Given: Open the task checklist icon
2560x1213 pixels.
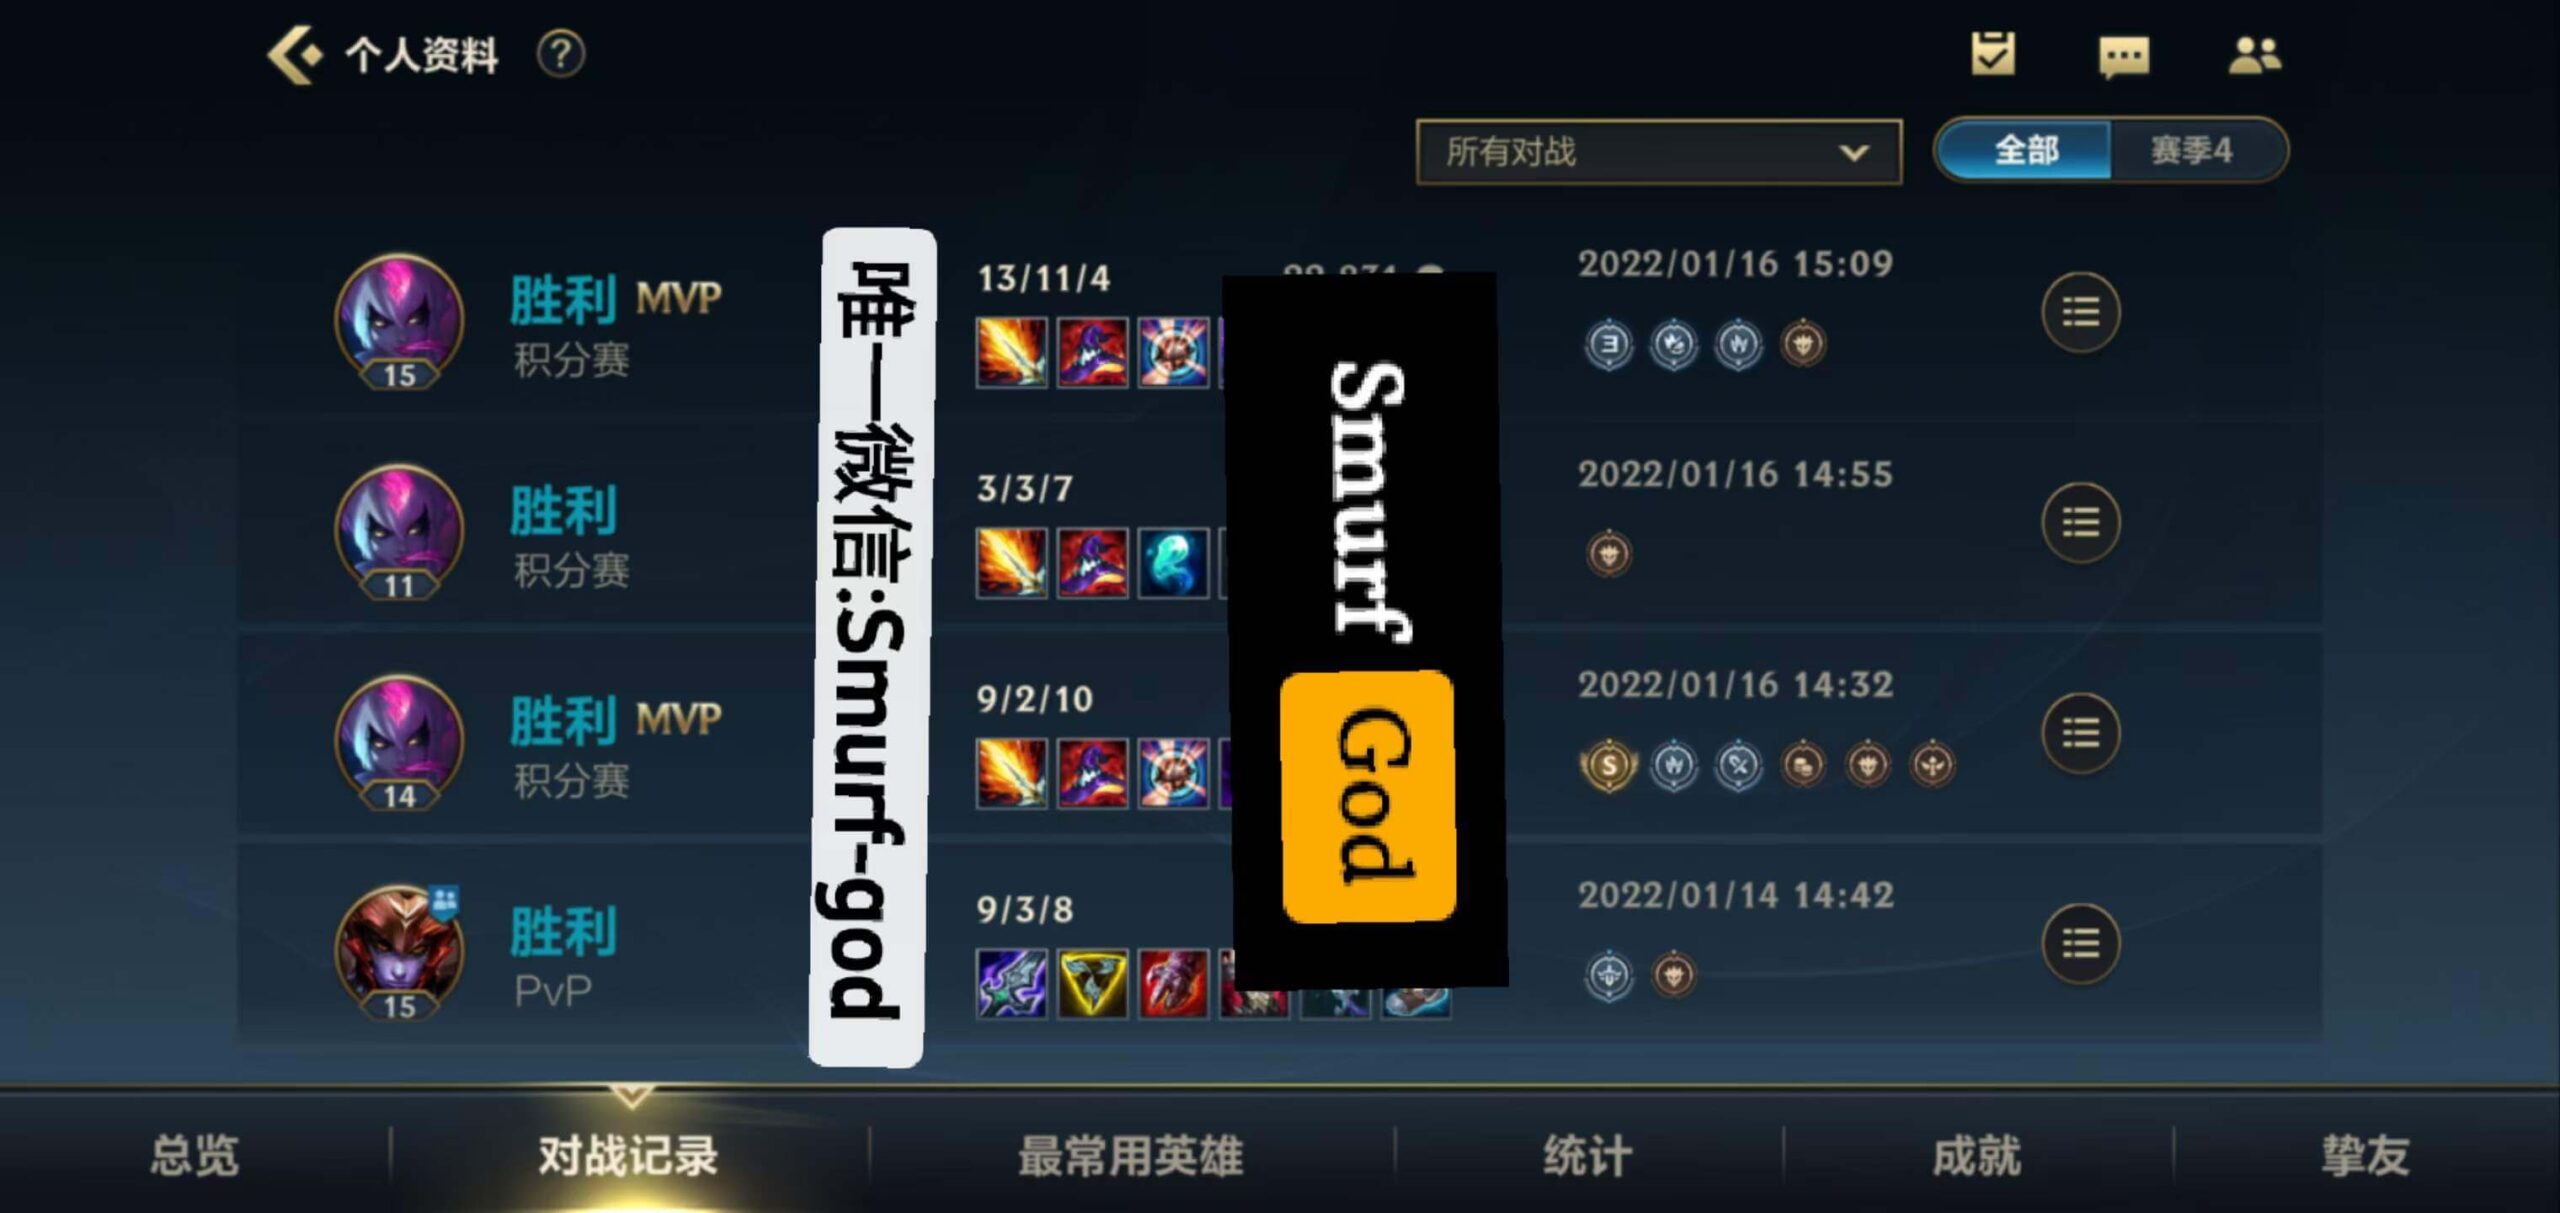Looking at the screenshot, I should 1993,54.
